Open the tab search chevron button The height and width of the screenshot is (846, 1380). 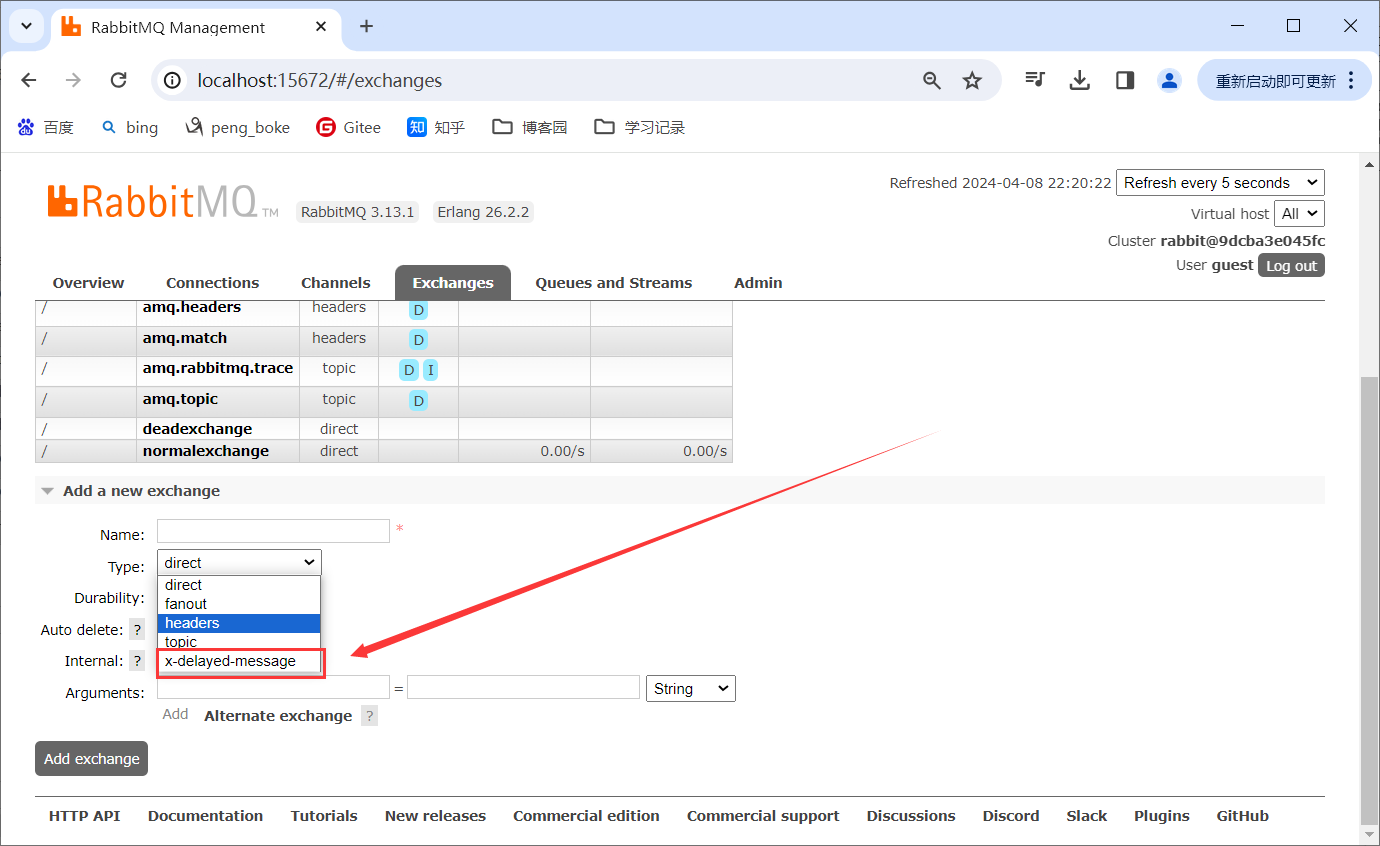click(x=26, y=26)
